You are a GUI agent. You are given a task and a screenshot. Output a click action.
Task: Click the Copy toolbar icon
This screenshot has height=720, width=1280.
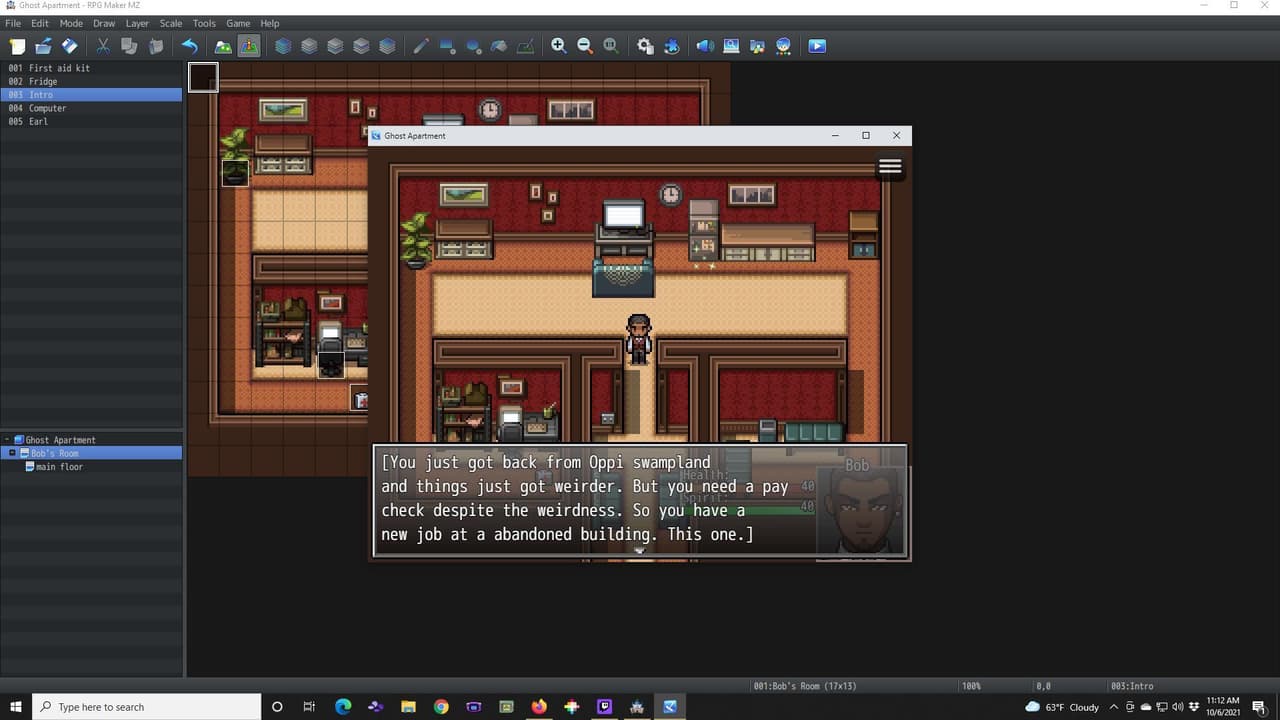pyautogui.click(x=129, y=46)
